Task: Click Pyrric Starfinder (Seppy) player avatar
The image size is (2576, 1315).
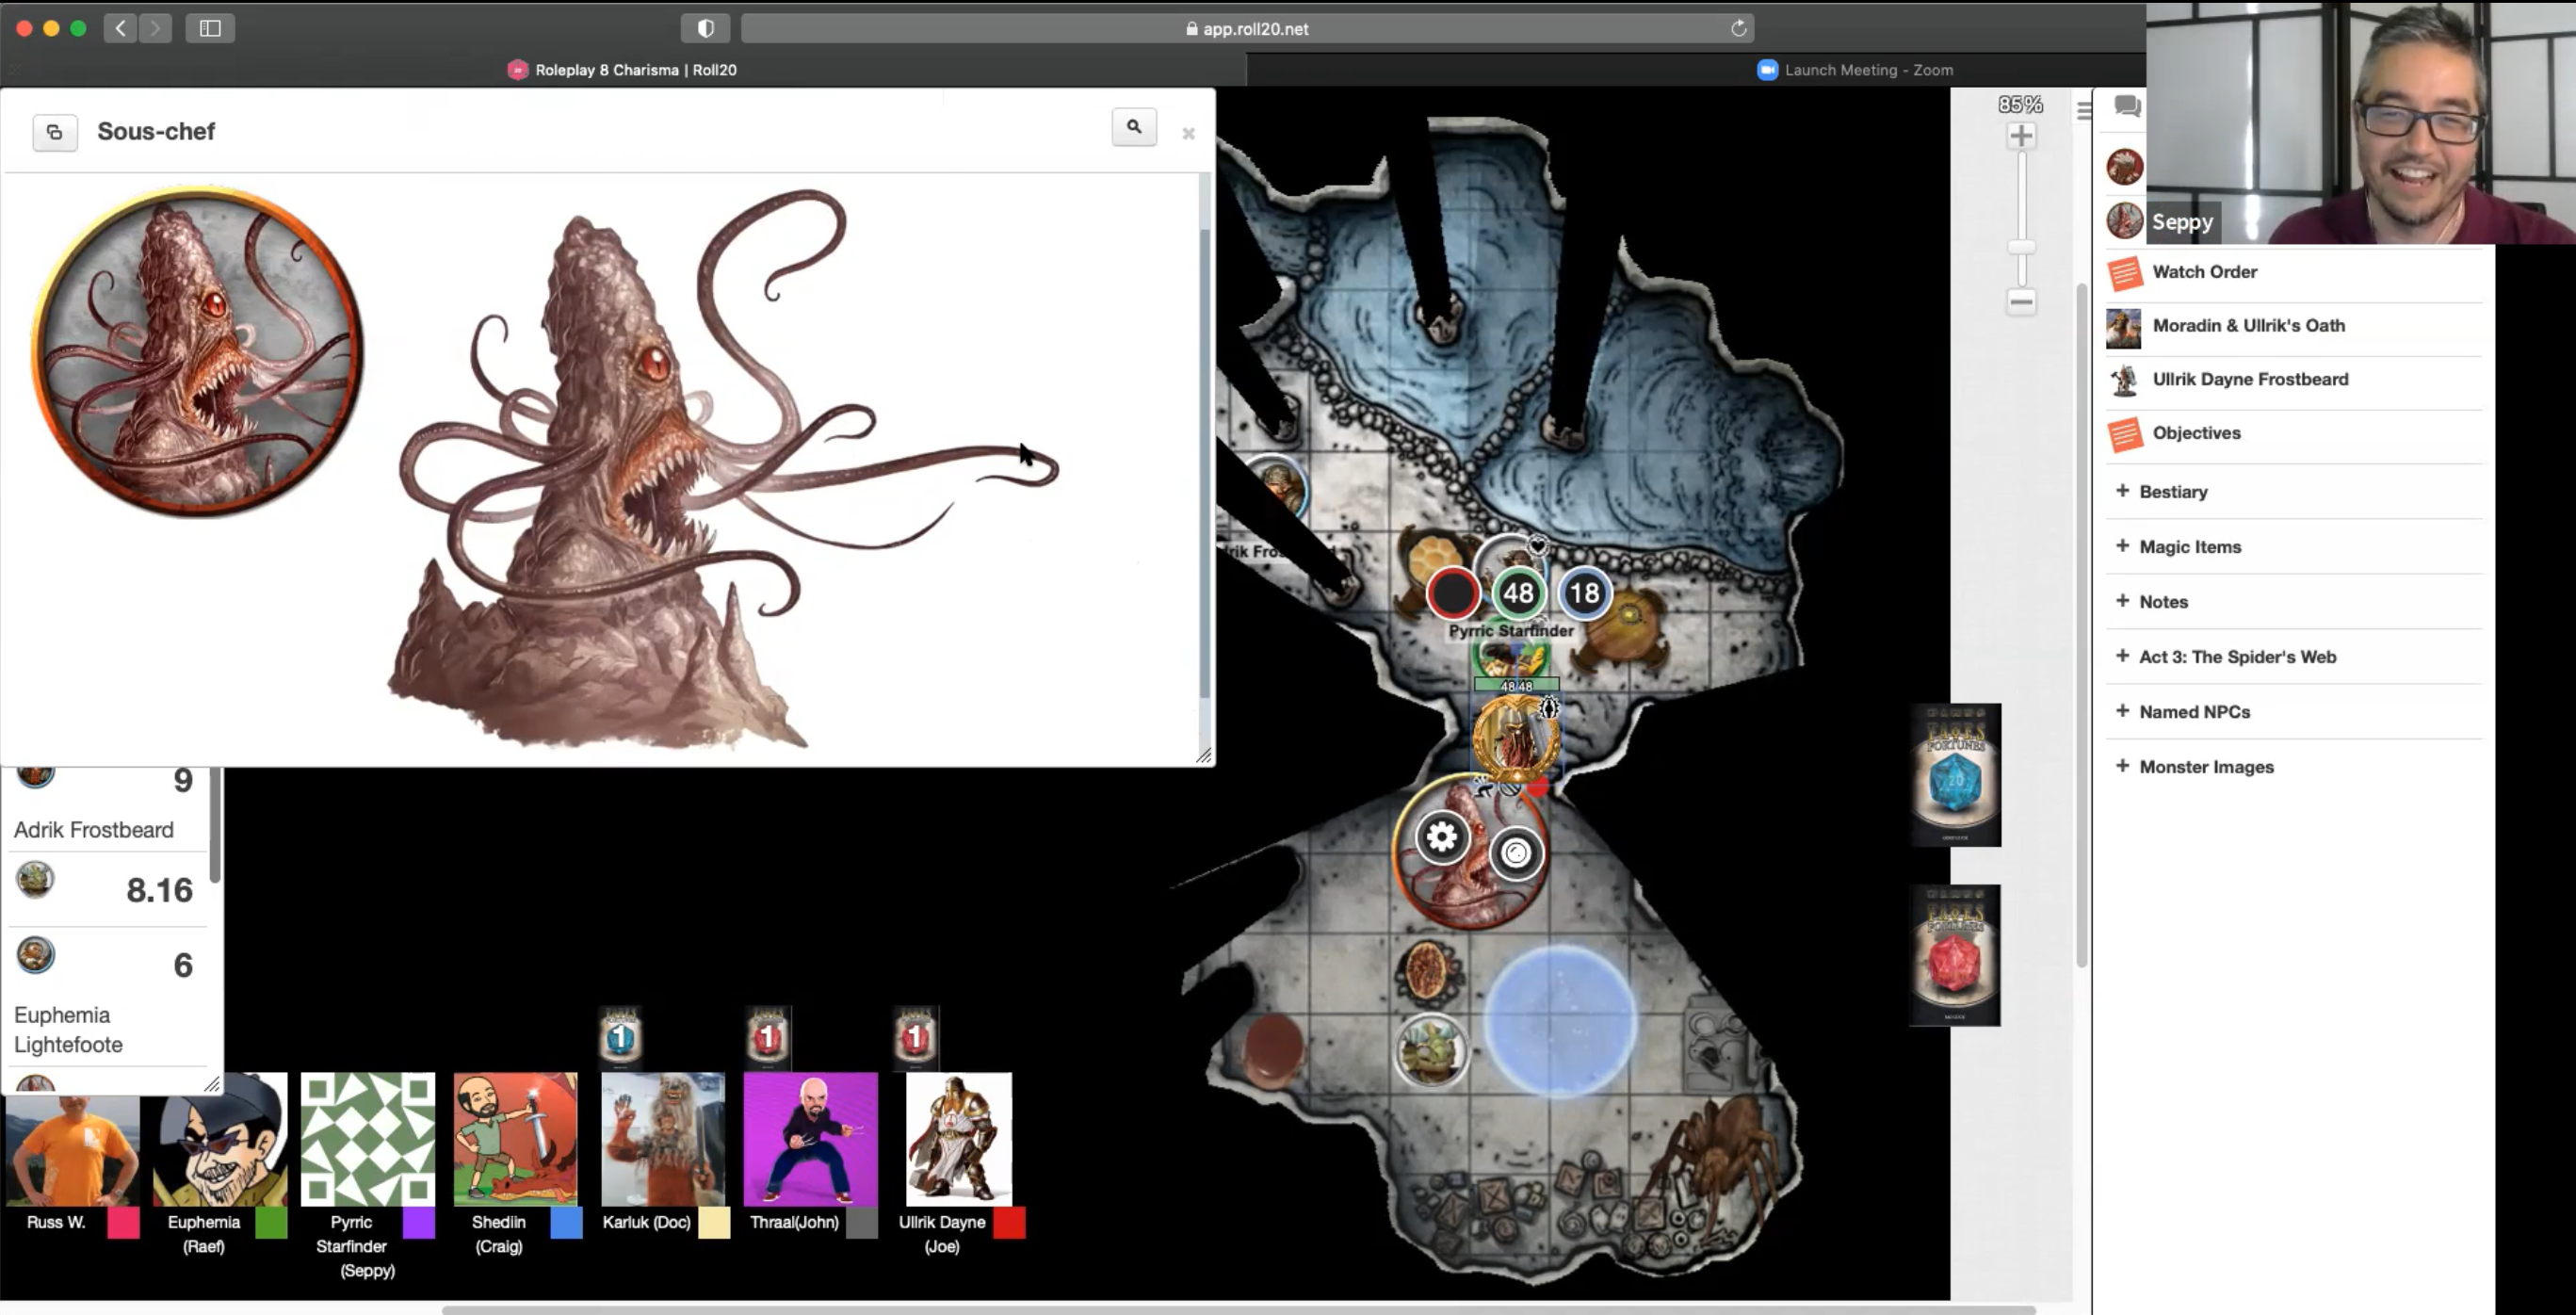Action: 368,1140
